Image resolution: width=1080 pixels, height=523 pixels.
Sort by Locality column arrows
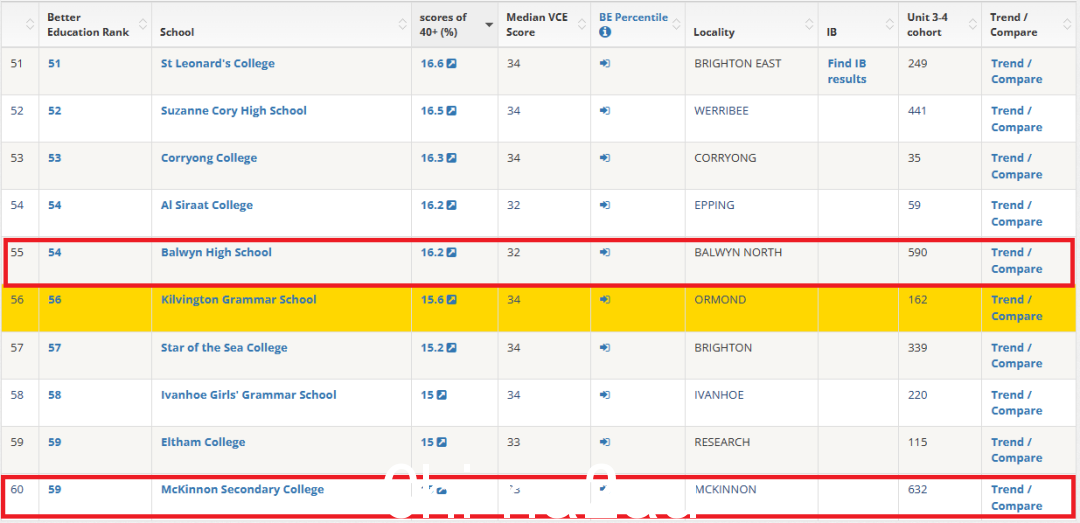(809, 24)
